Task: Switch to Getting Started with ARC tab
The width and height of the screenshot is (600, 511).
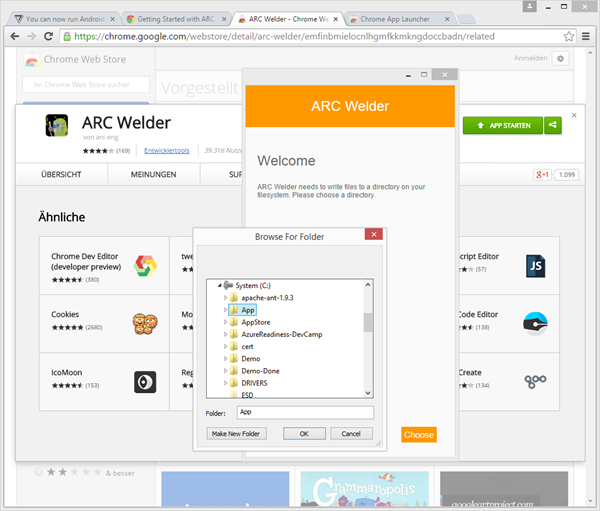Action: 176,19
